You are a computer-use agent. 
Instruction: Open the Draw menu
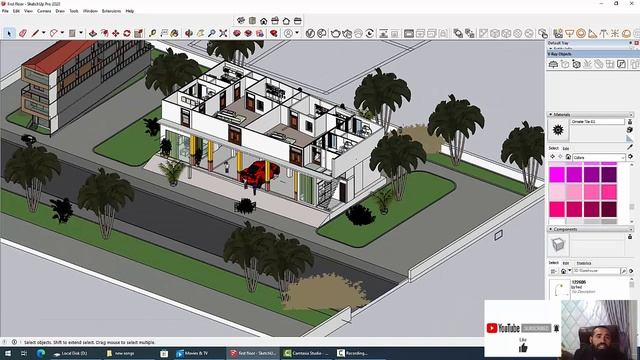point(60,11)
